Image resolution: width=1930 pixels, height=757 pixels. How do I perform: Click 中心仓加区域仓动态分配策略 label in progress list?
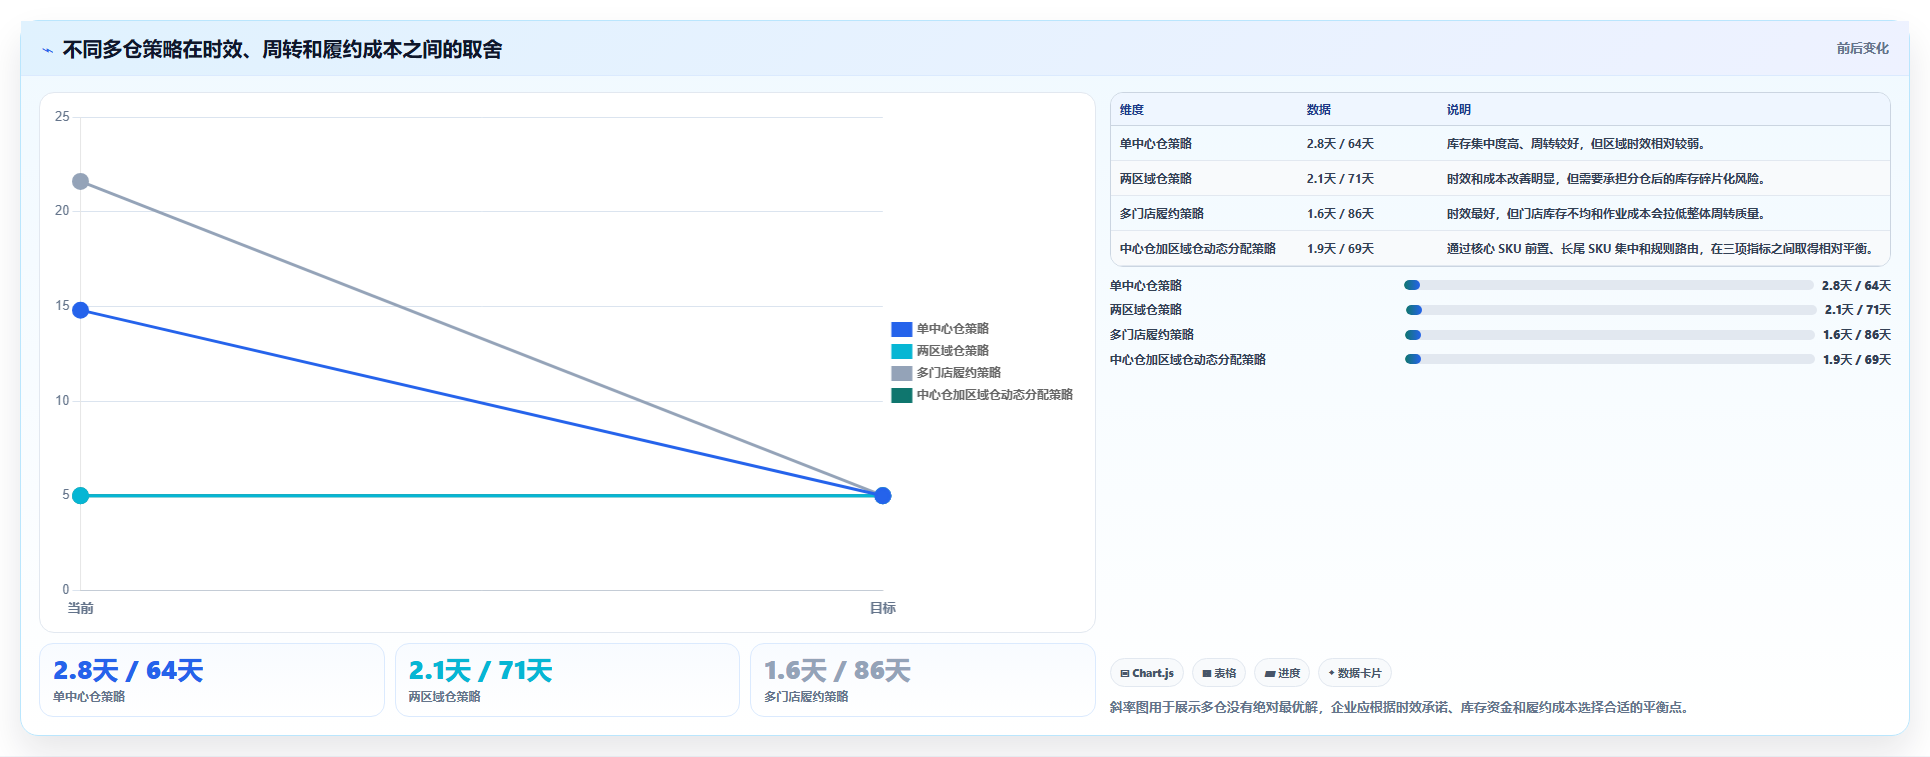tap(1187, 360)
